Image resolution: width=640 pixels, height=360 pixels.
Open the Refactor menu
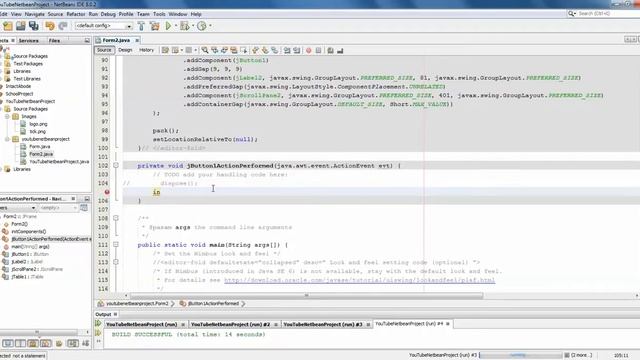pos(76,14)
